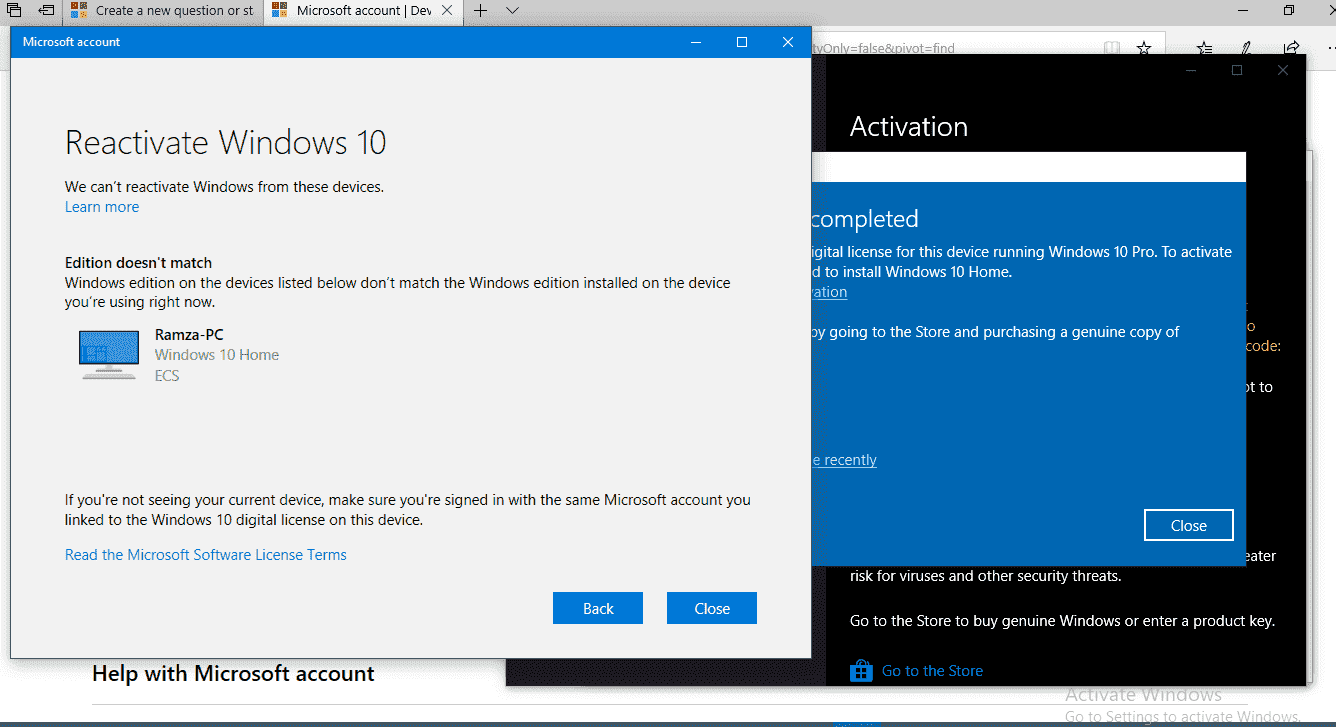Click the 'Activation' heading in Settings window
Image resolution: width=1336 pixels, height=727 pixels.
tap(909, 127)
